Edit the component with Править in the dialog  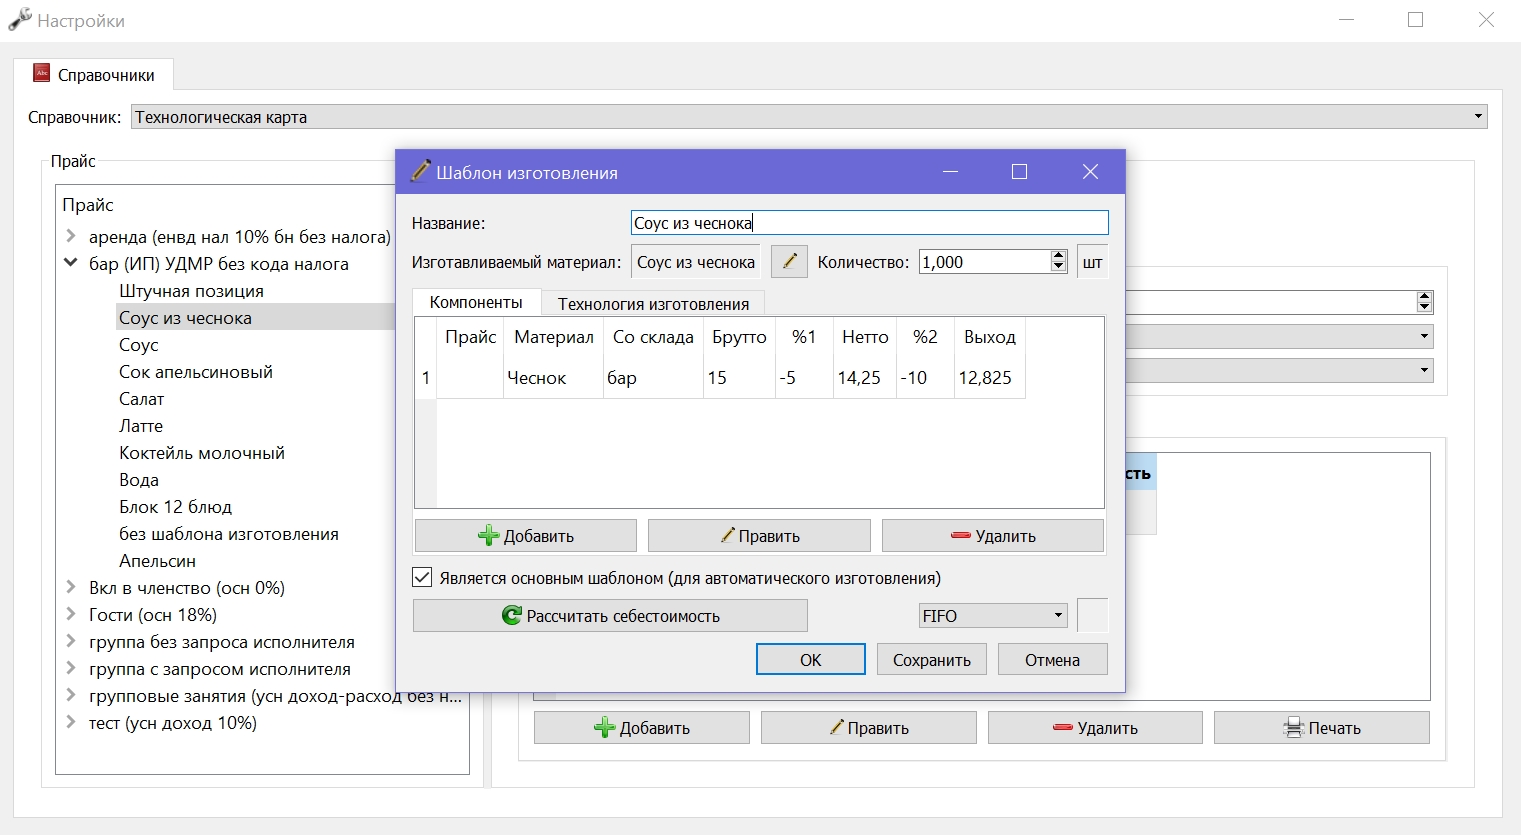[x=759, y=536]
